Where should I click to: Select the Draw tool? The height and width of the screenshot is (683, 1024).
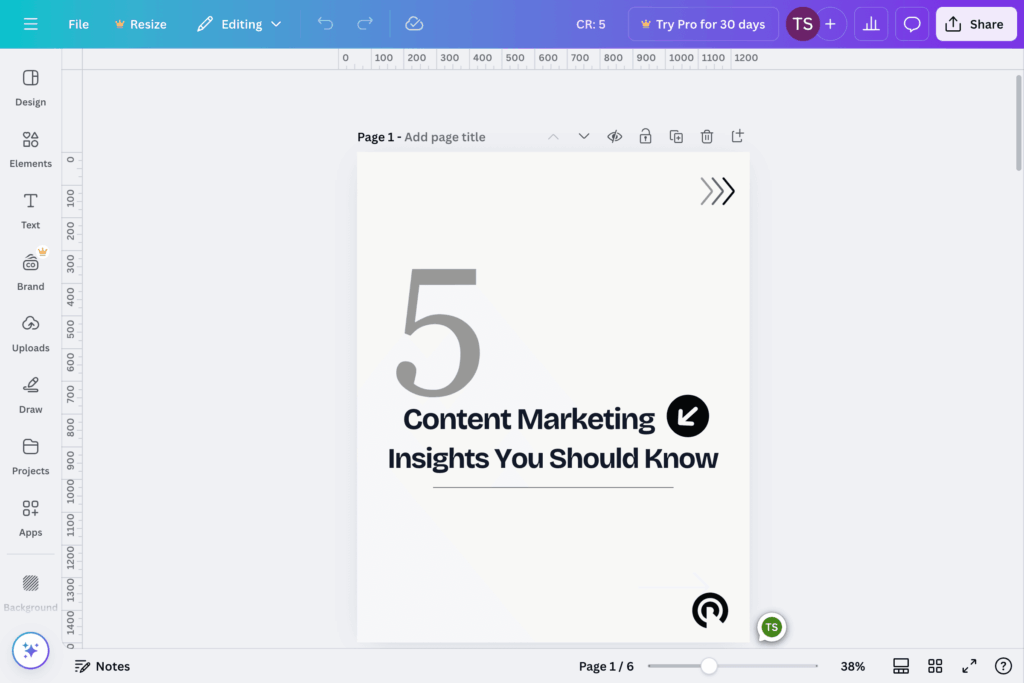pos(30,394)
